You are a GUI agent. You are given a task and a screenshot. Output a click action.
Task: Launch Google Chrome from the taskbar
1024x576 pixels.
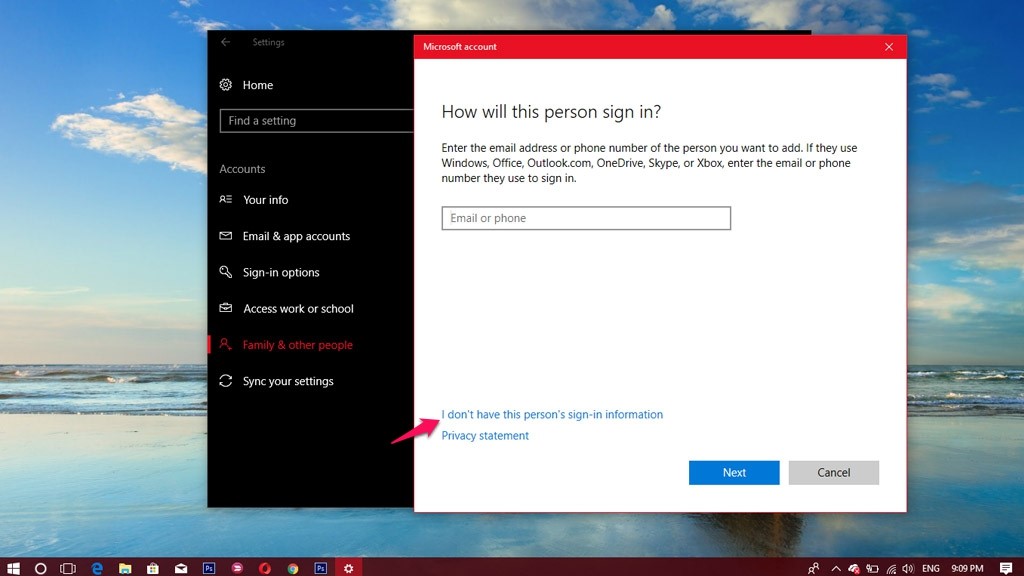tap(293, 568)
